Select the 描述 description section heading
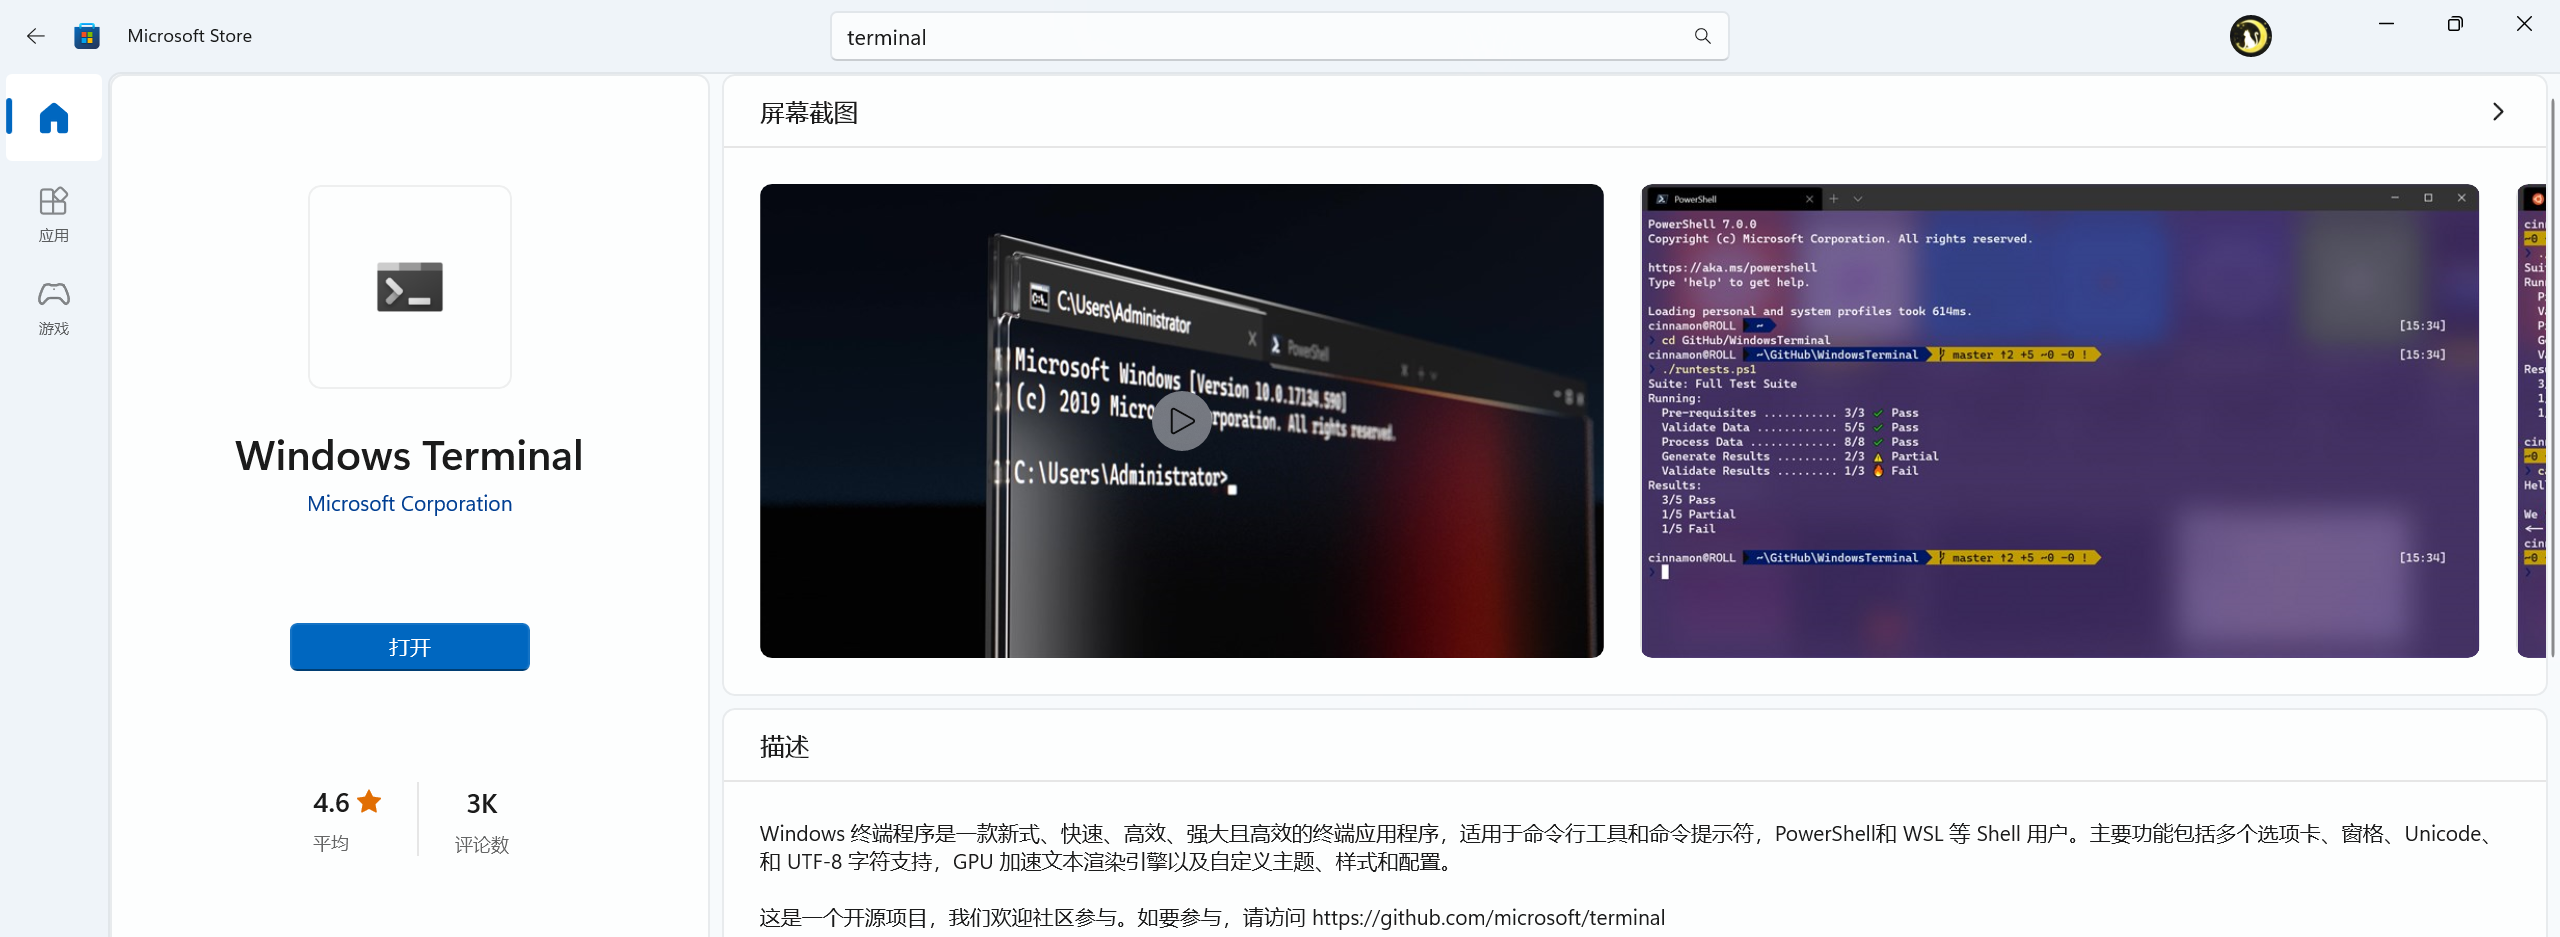 point(785,746)
